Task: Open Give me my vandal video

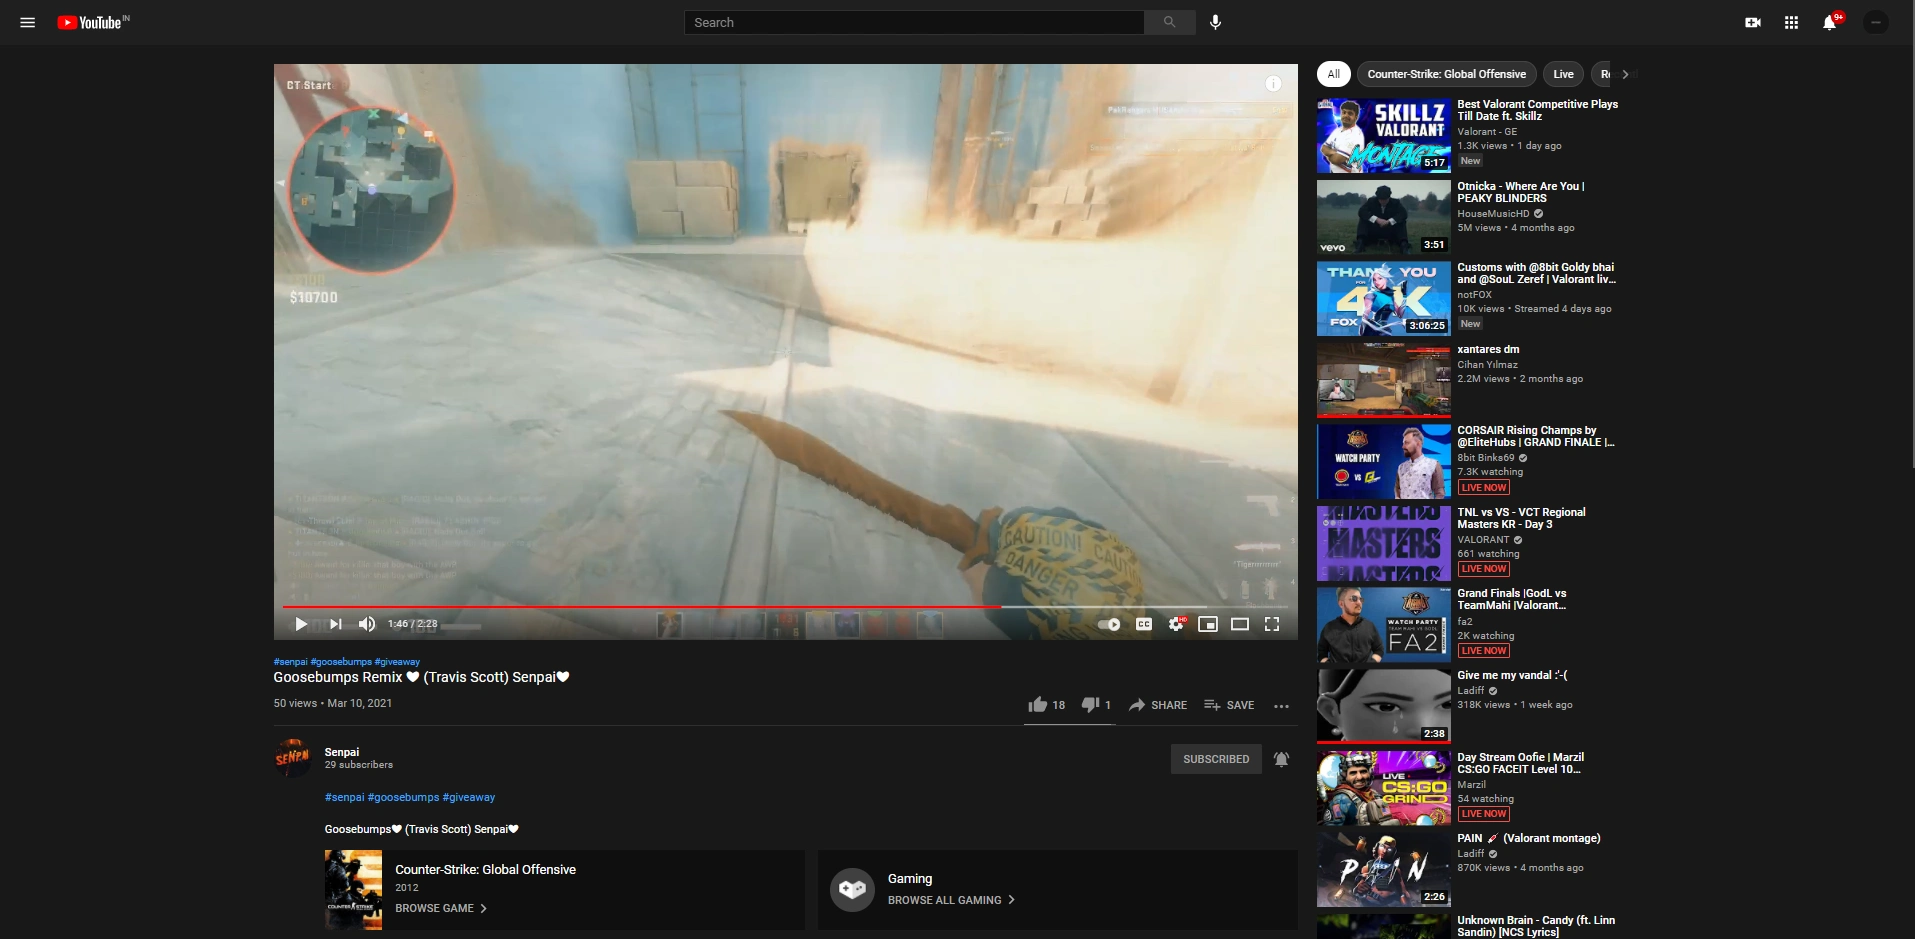Action: click(1512, 675)
